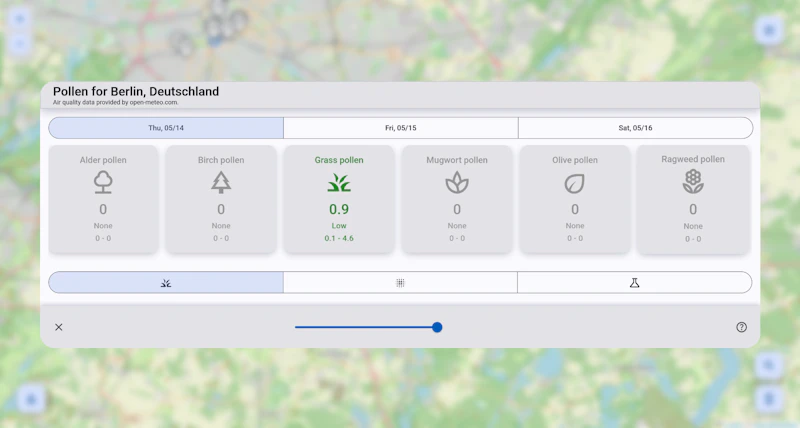Select the pollen category tab with grass icon
The image size is (800, 428).
point(166,283)
